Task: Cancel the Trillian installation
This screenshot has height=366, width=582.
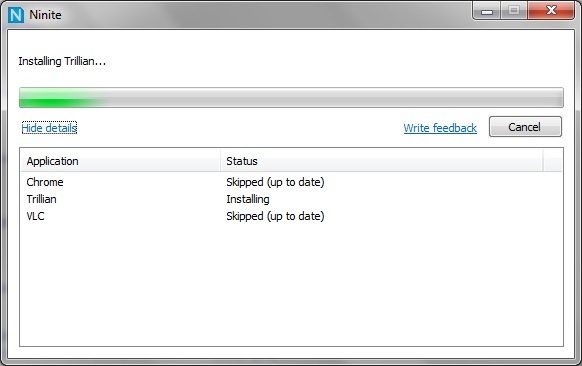Action: tap(525, 127)
